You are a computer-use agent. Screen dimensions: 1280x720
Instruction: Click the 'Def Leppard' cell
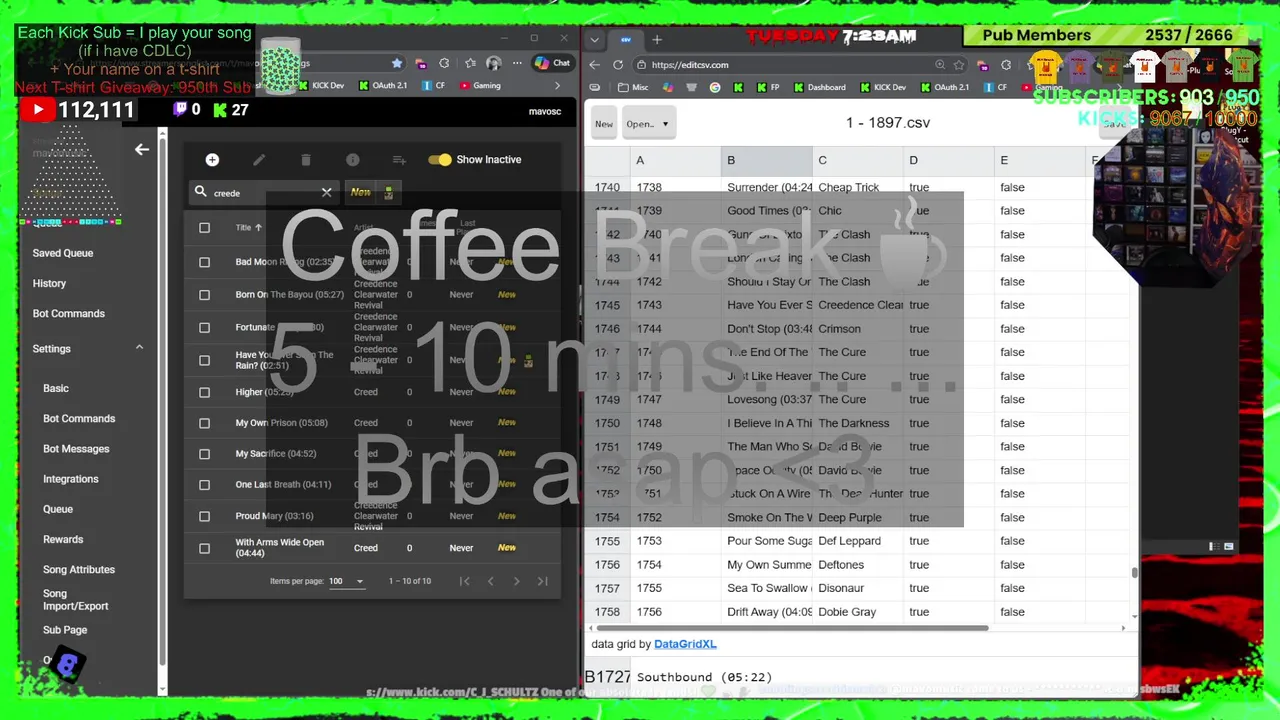pos(857,541)
